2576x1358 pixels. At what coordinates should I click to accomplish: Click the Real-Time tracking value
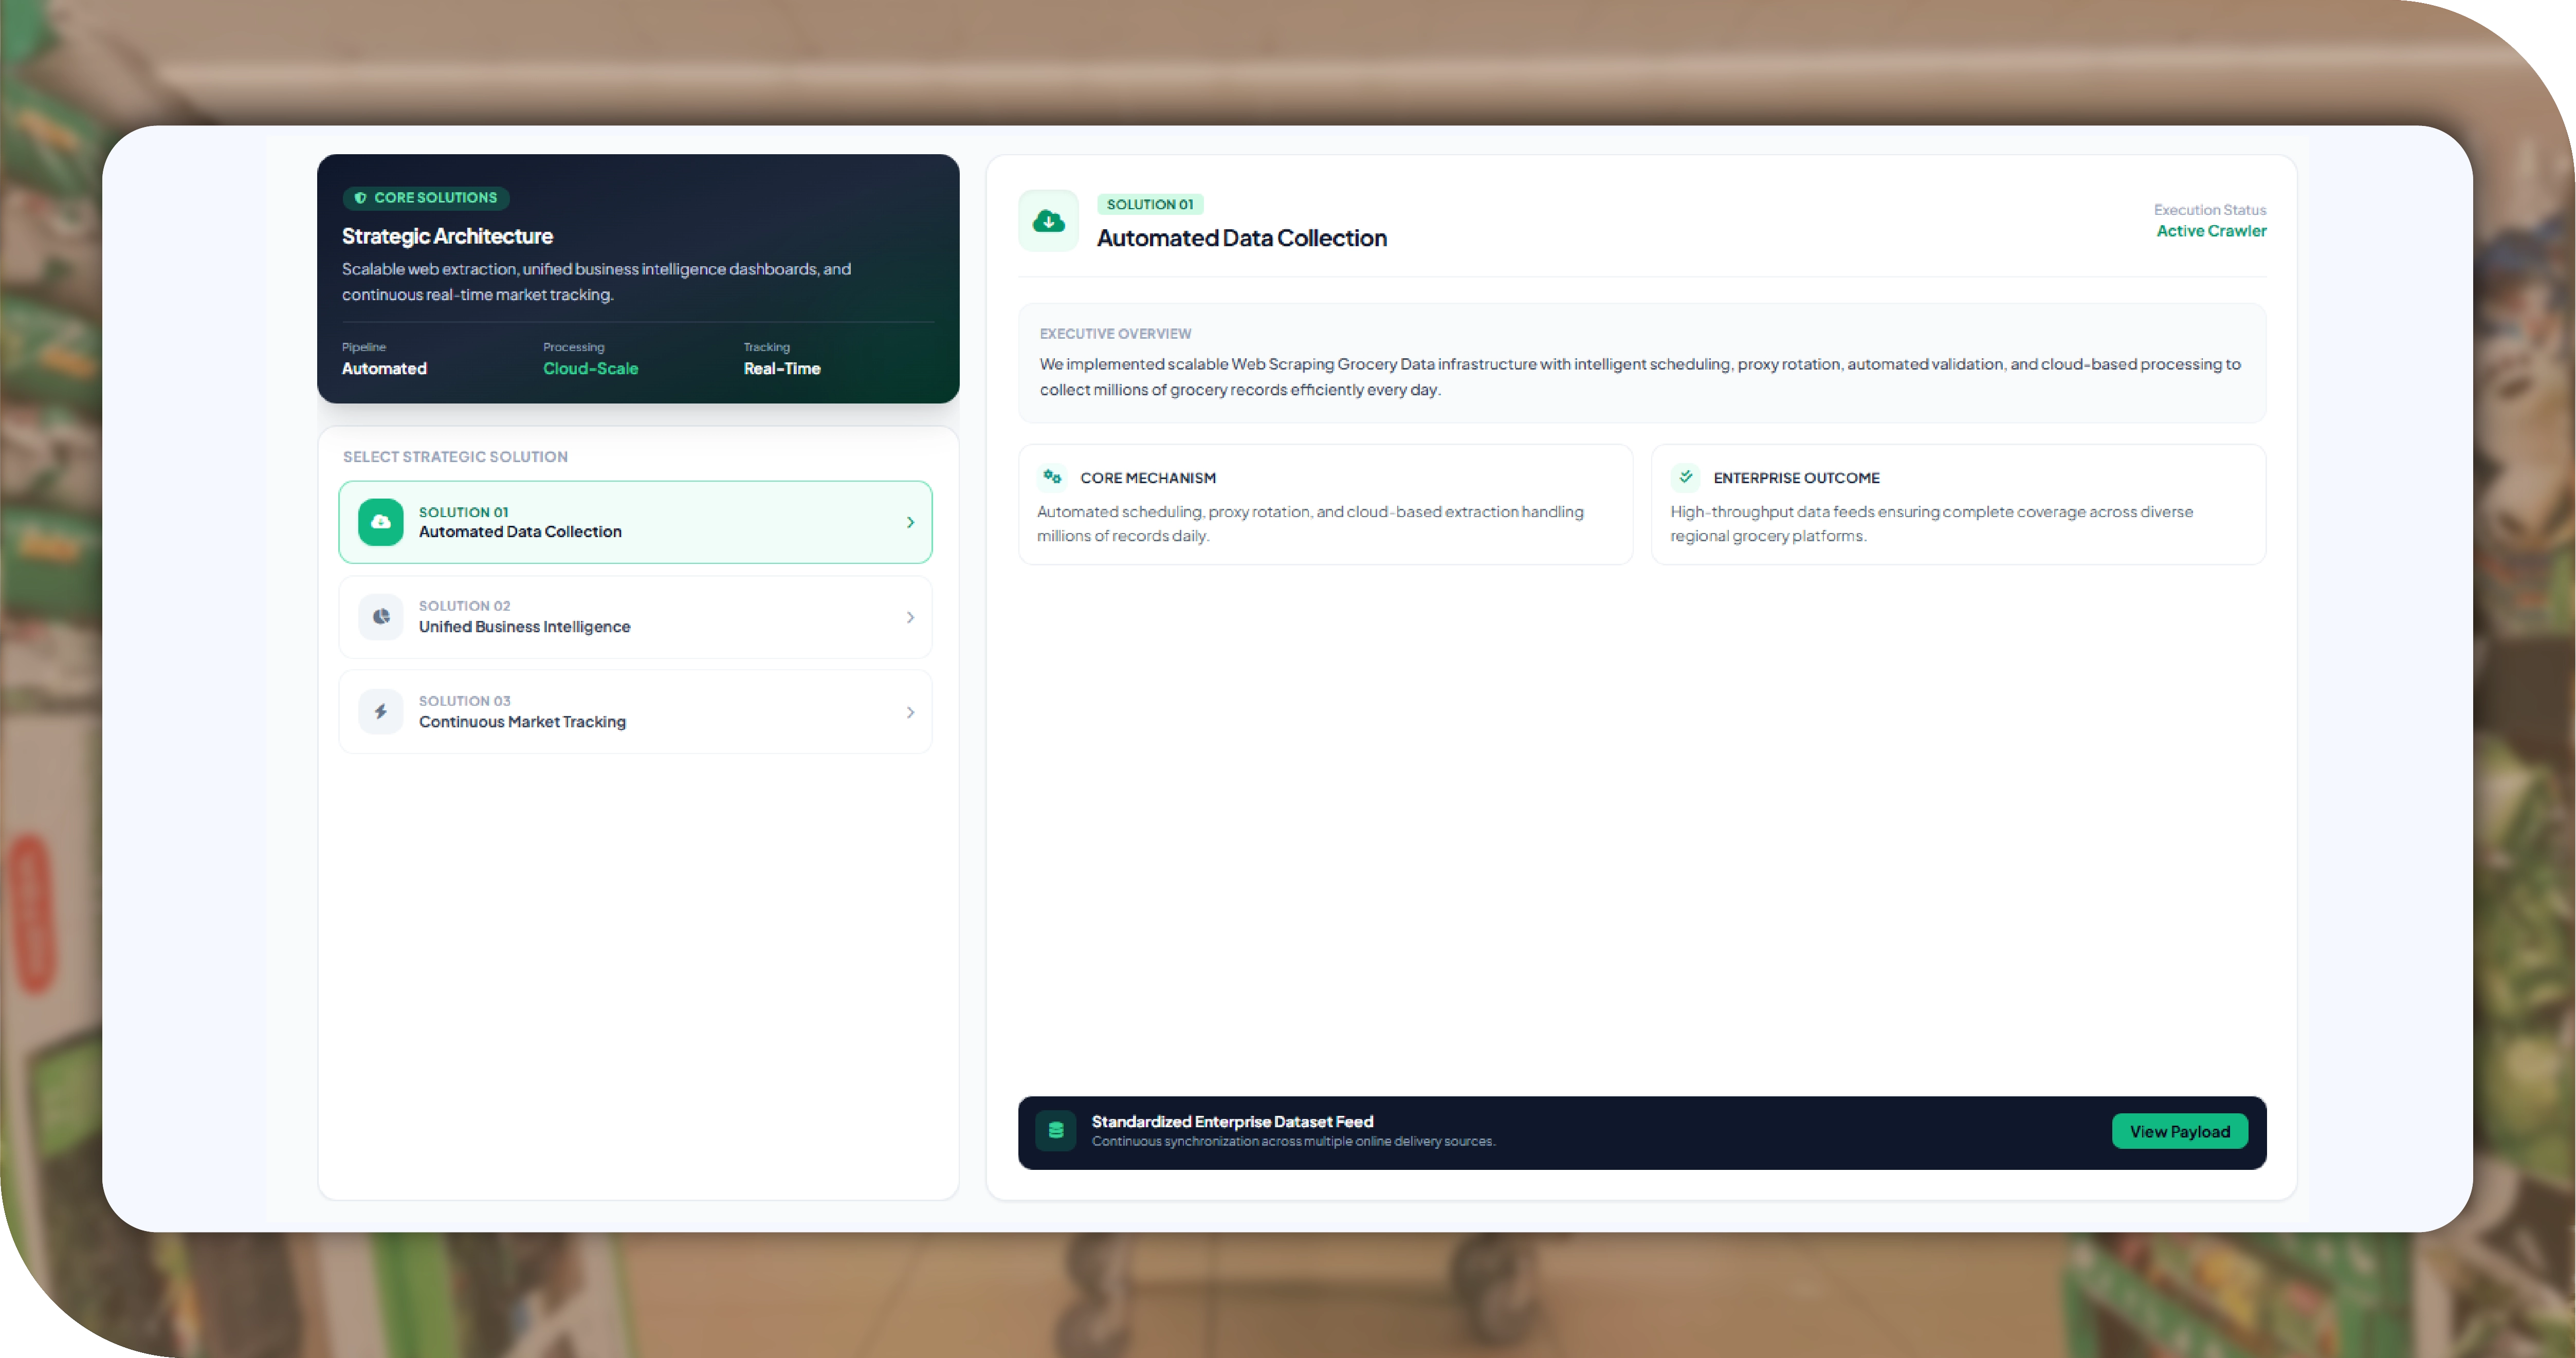coord(782,368)
